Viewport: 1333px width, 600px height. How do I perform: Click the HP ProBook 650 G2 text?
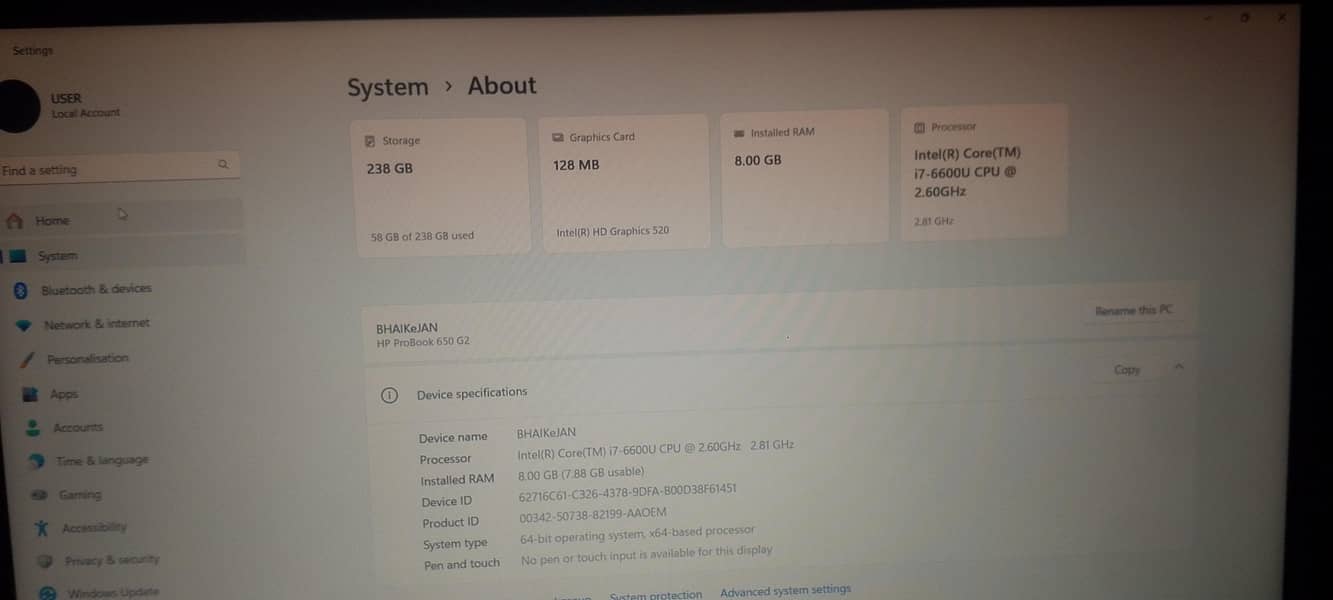(423, 342)
